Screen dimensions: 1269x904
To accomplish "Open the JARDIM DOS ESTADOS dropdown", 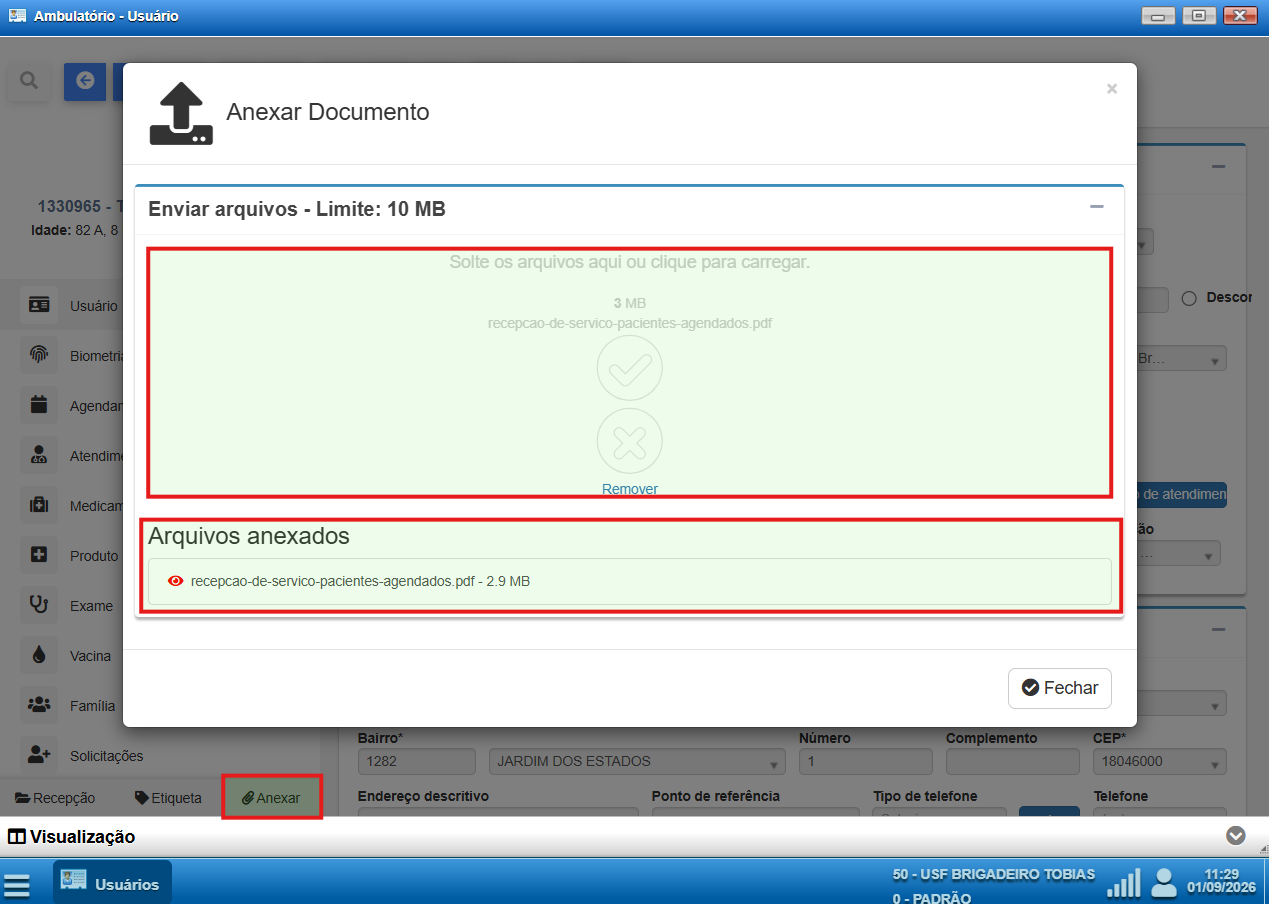I will coord(636,762).
